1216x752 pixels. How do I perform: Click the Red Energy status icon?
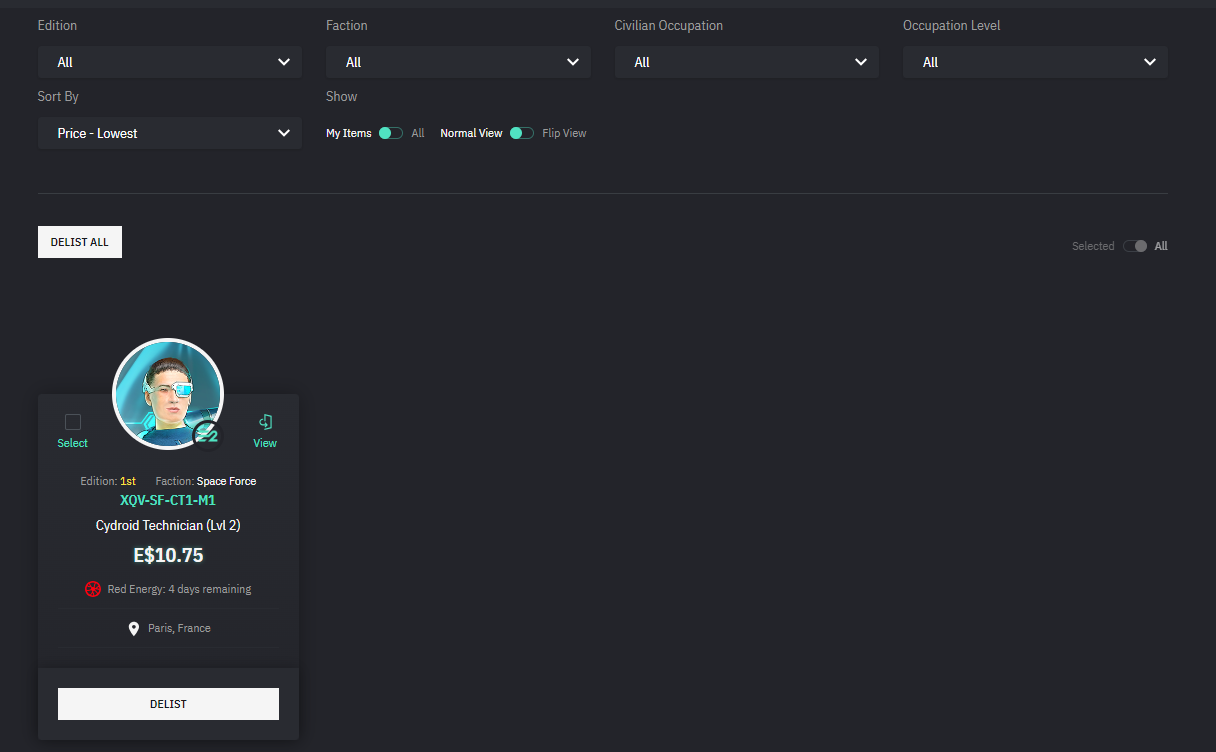point(93,589)
